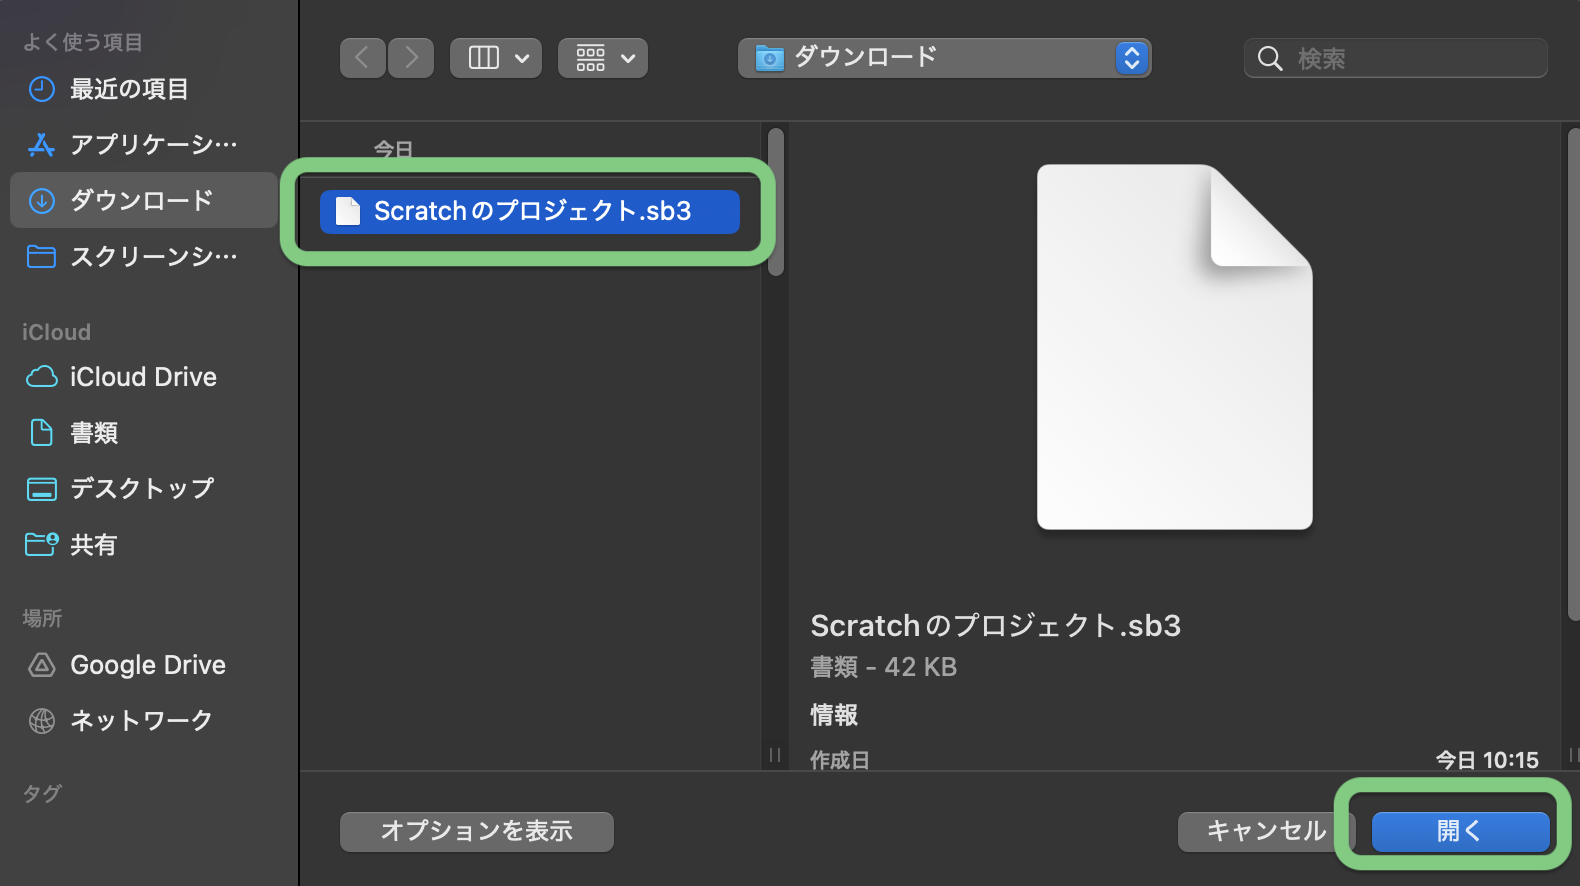Click オプションを表示 button
1580x886 pixels.
(477, 831)
